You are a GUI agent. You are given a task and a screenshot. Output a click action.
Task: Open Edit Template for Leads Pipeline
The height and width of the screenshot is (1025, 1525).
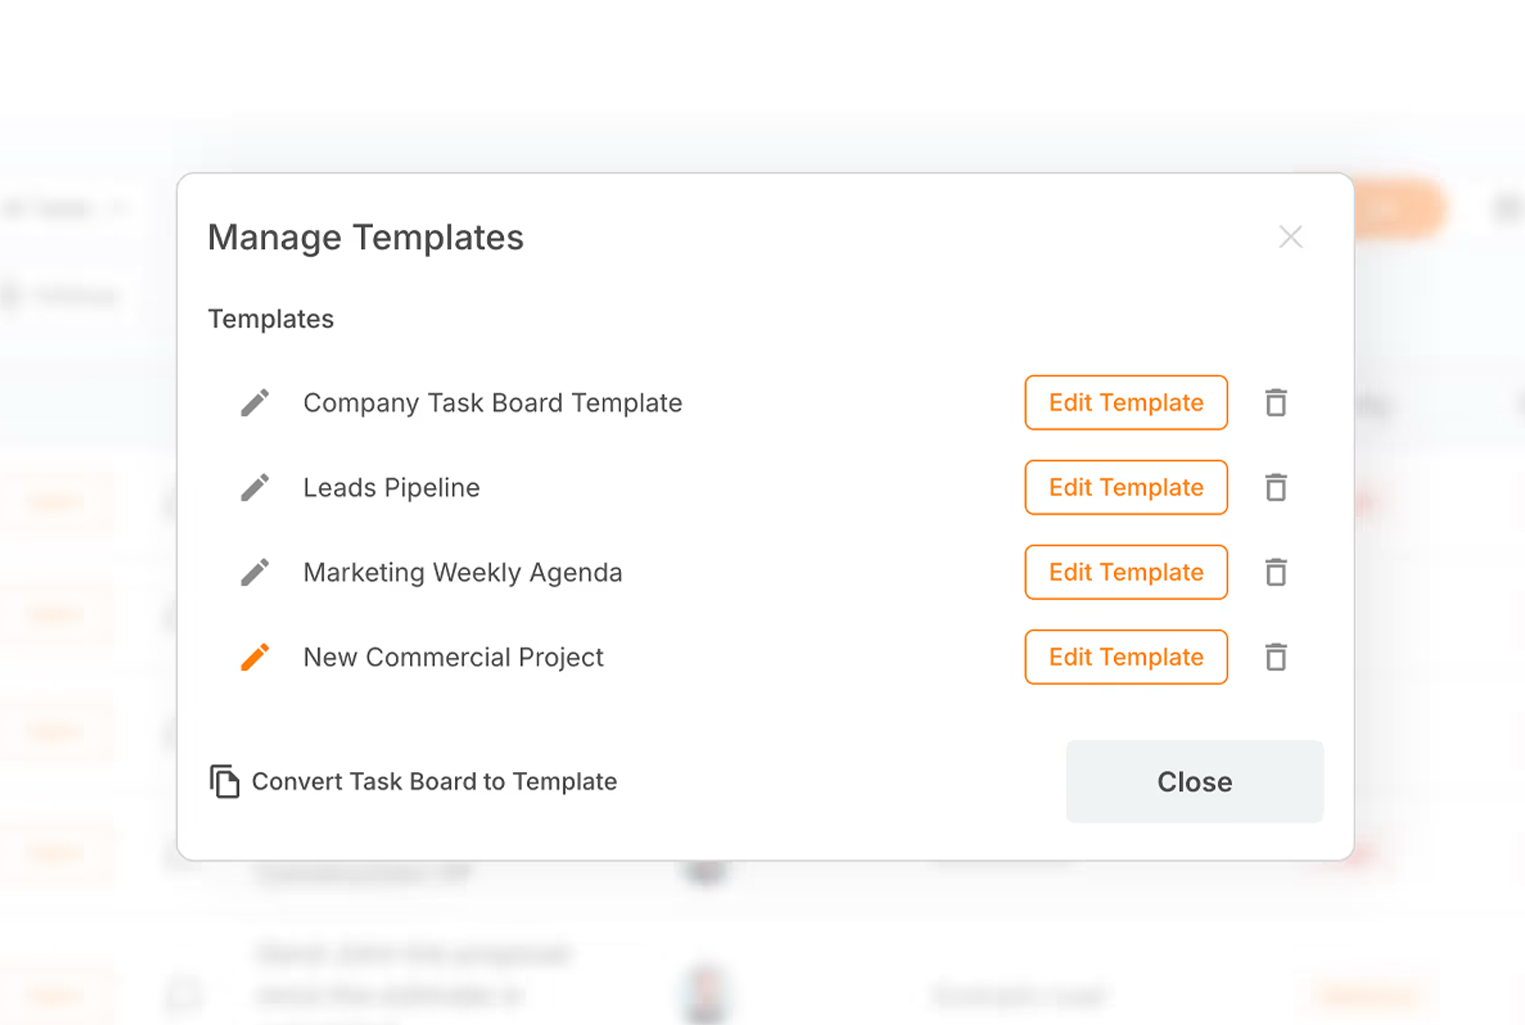pos(1126,488)
